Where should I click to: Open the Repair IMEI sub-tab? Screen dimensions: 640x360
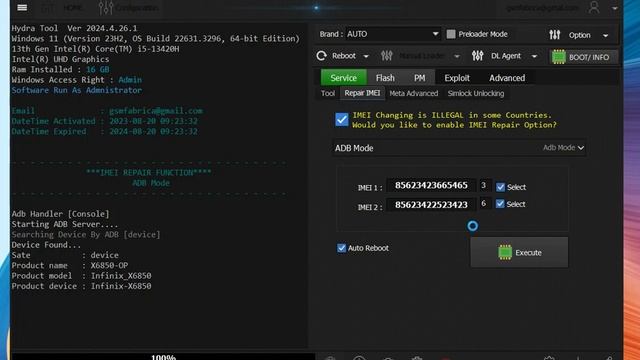362,93
